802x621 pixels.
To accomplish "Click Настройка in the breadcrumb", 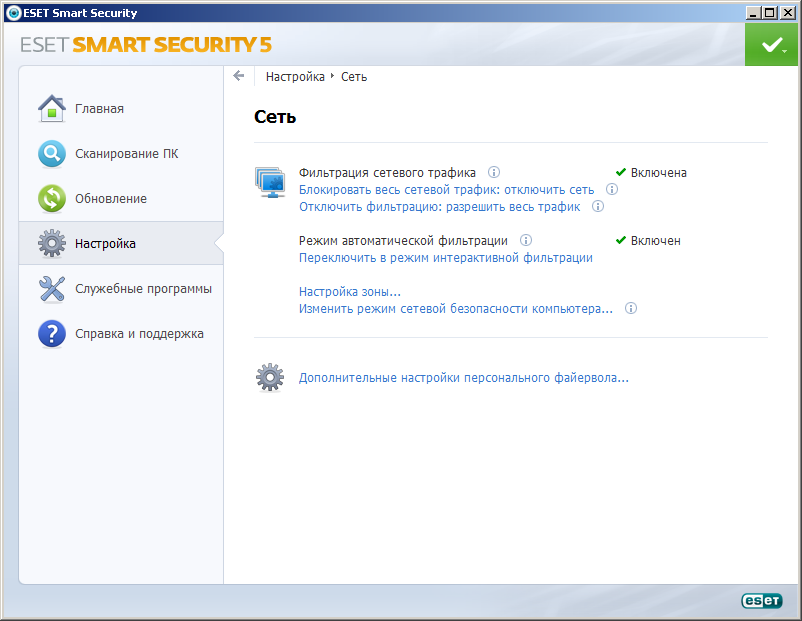I will pyautogui.click(x=295, y=77).
